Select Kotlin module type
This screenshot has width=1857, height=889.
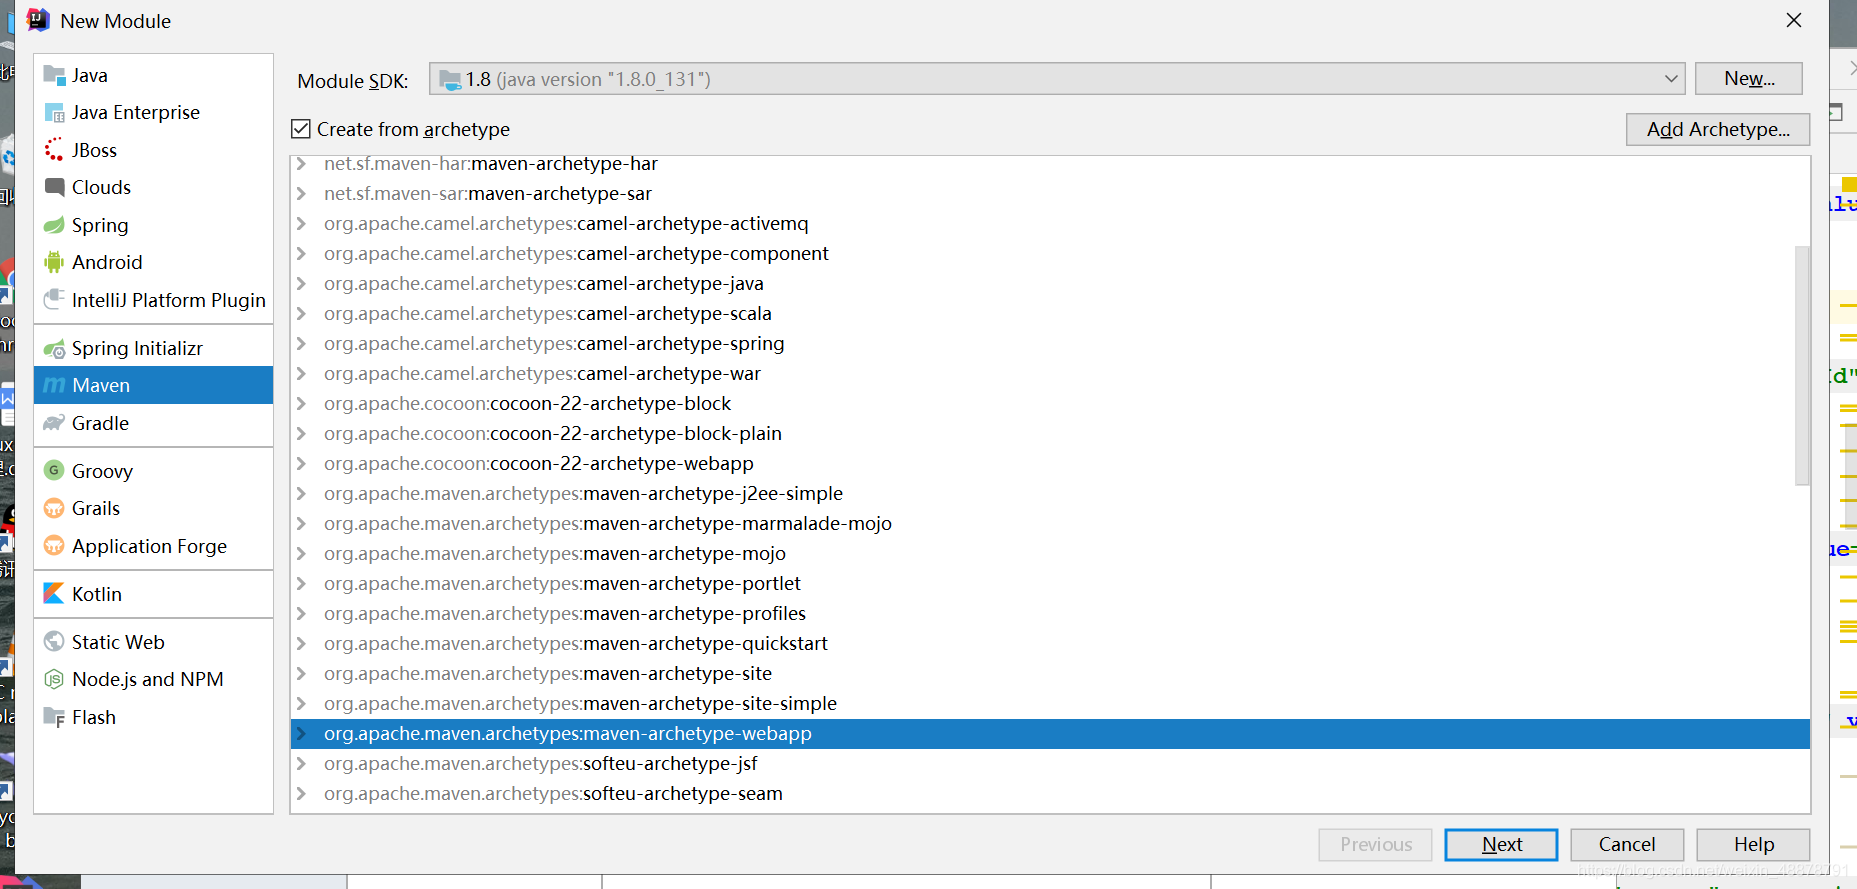point(153,594)
